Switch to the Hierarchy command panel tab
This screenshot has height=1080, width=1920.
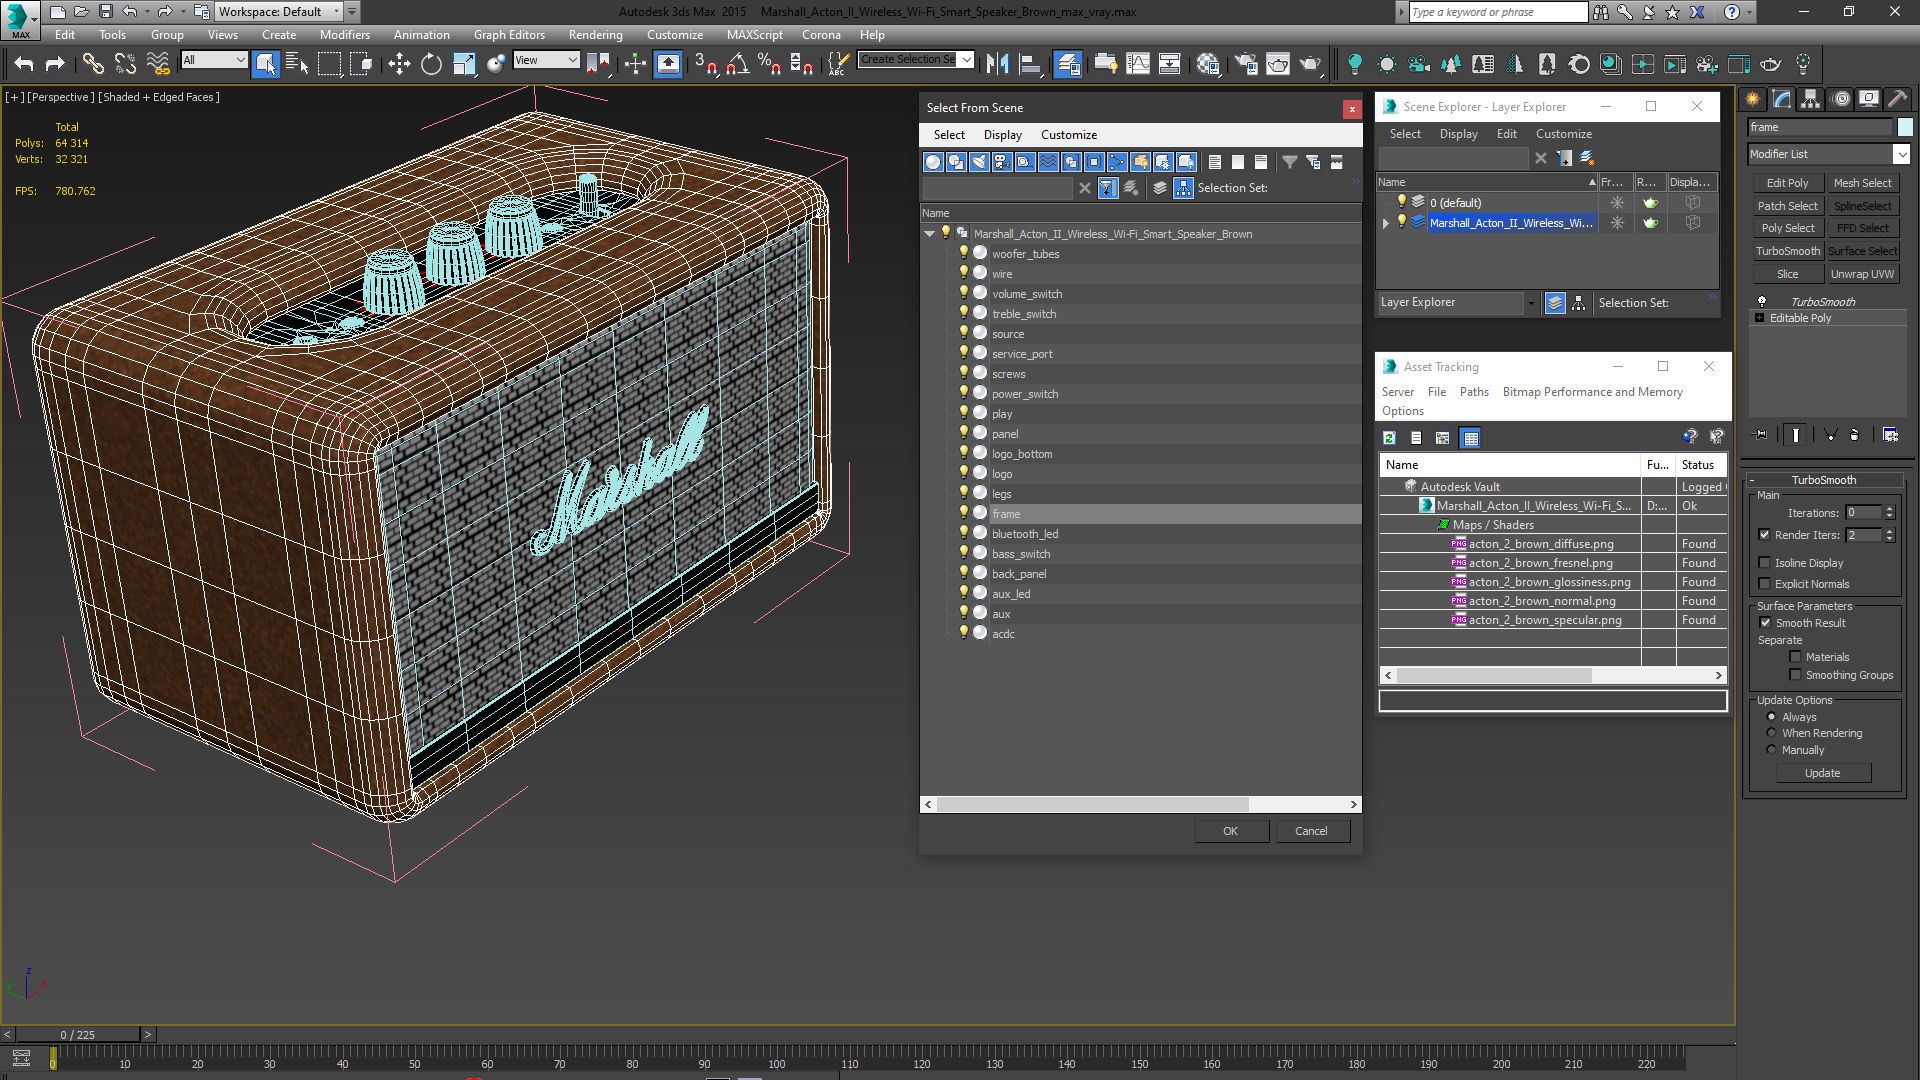point(1810,99)
